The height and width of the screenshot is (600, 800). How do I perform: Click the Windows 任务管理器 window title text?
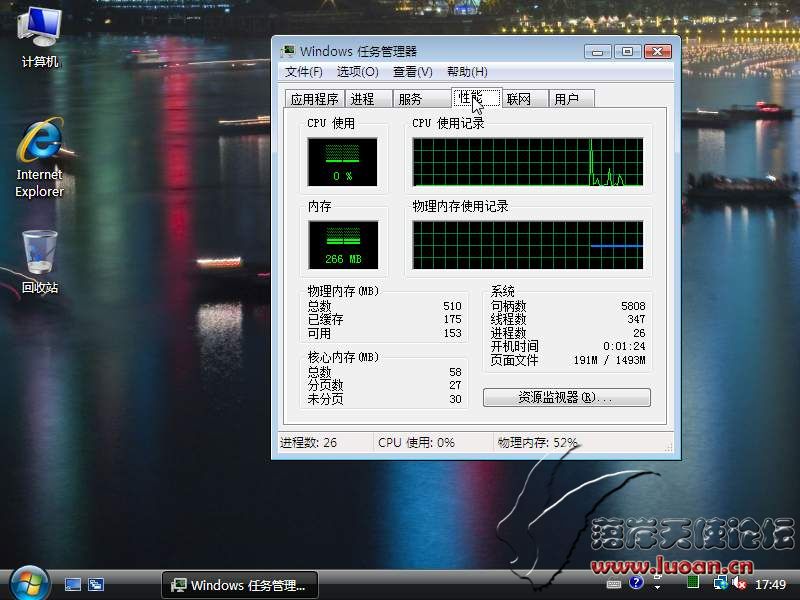(358, 52)
